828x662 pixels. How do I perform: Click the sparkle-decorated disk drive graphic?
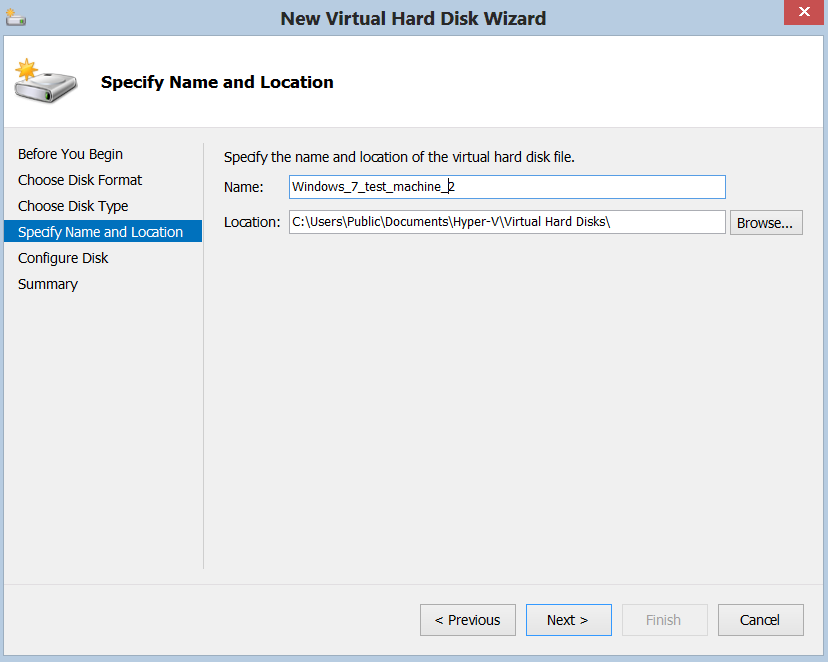click(44, 80)
